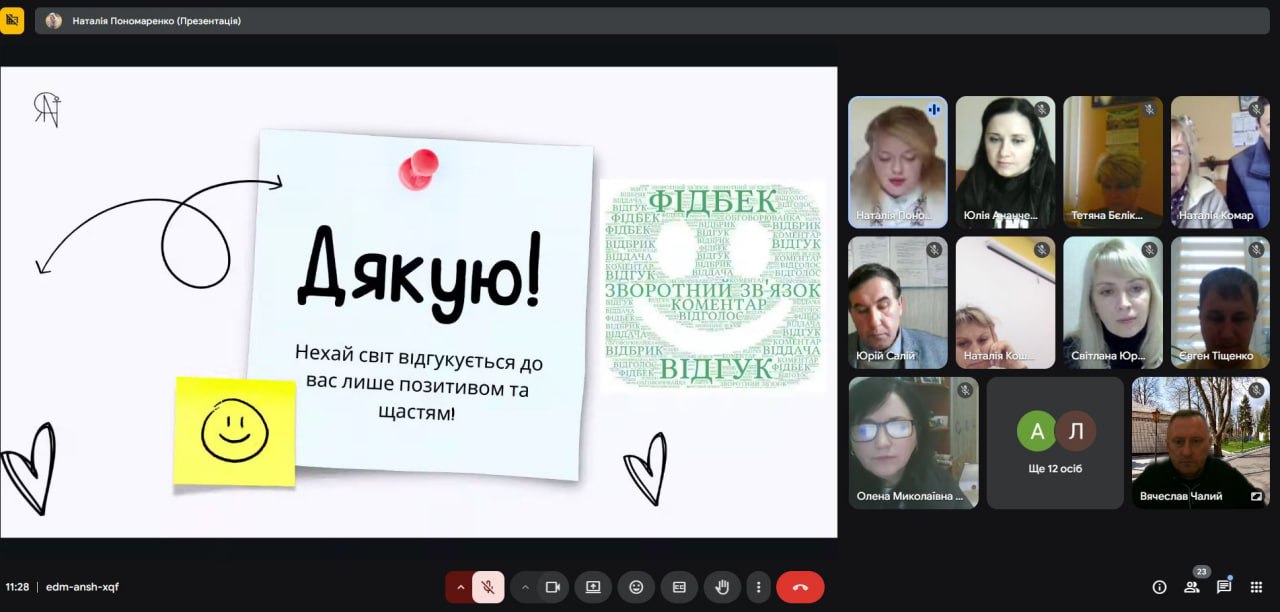Screen dimensions: 1280x612
Task: Turn on closed captions
Action: [679, 587]
